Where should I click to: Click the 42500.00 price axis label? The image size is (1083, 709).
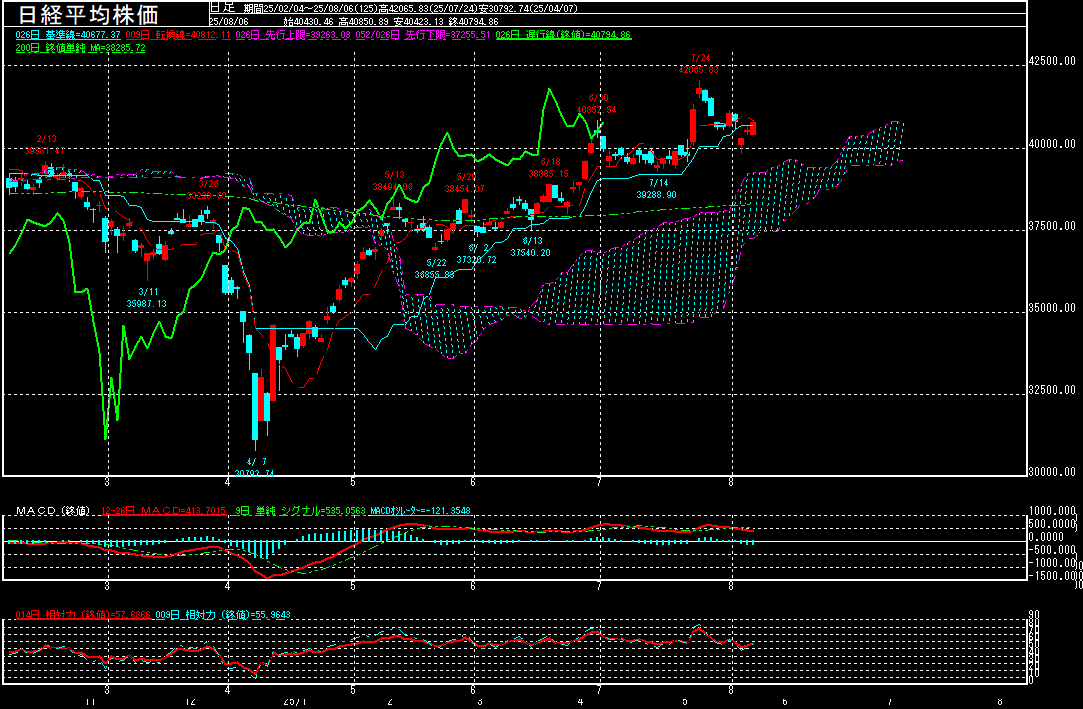(x=1052, y=61)
